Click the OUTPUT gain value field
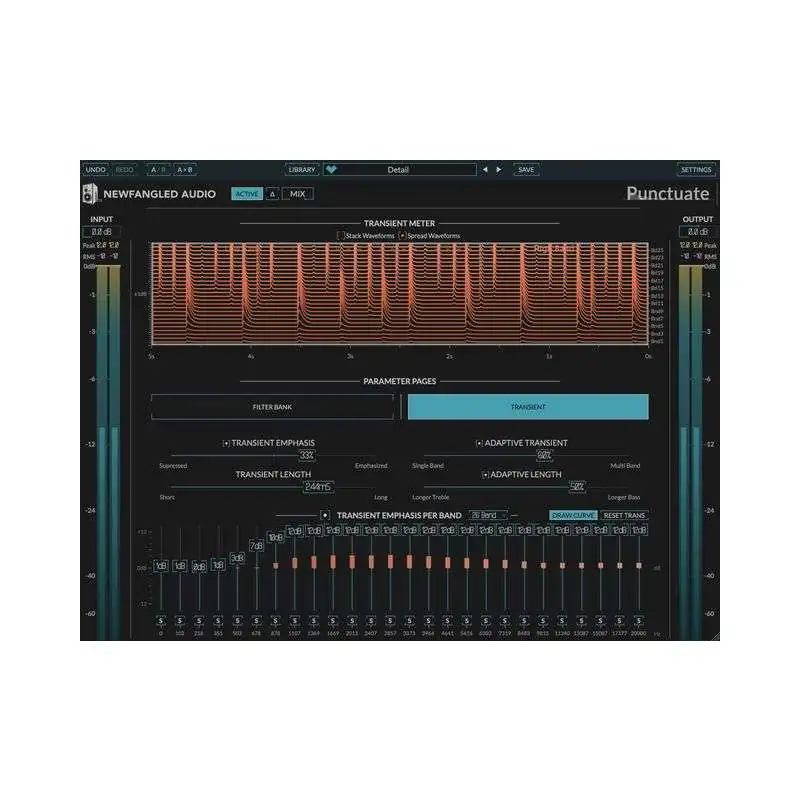This screenshot has width=800, height=800. (x=697, y=232)
